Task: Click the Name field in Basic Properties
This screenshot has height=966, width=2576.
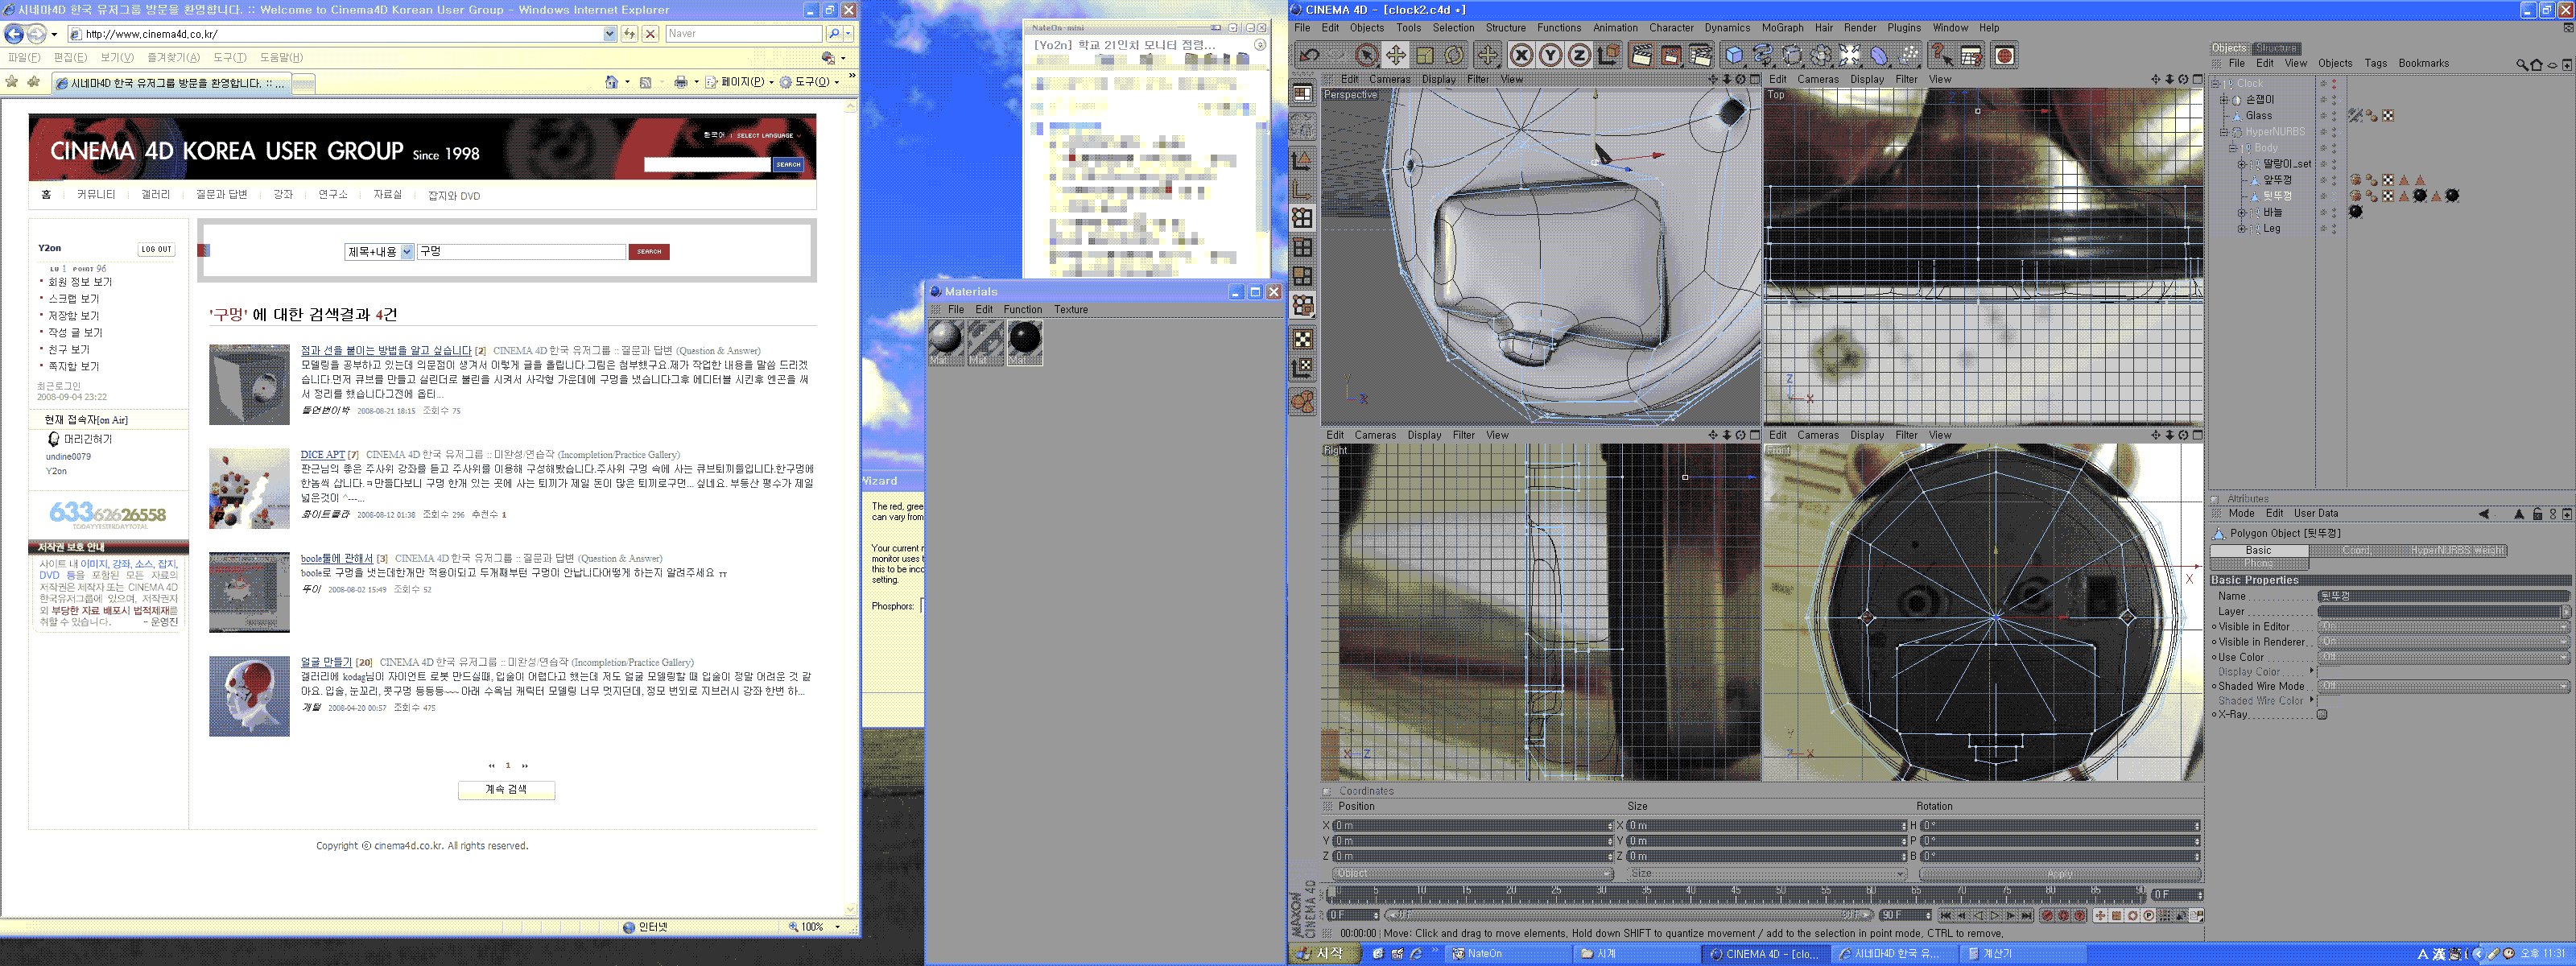Action: [x=2443, y=596]
